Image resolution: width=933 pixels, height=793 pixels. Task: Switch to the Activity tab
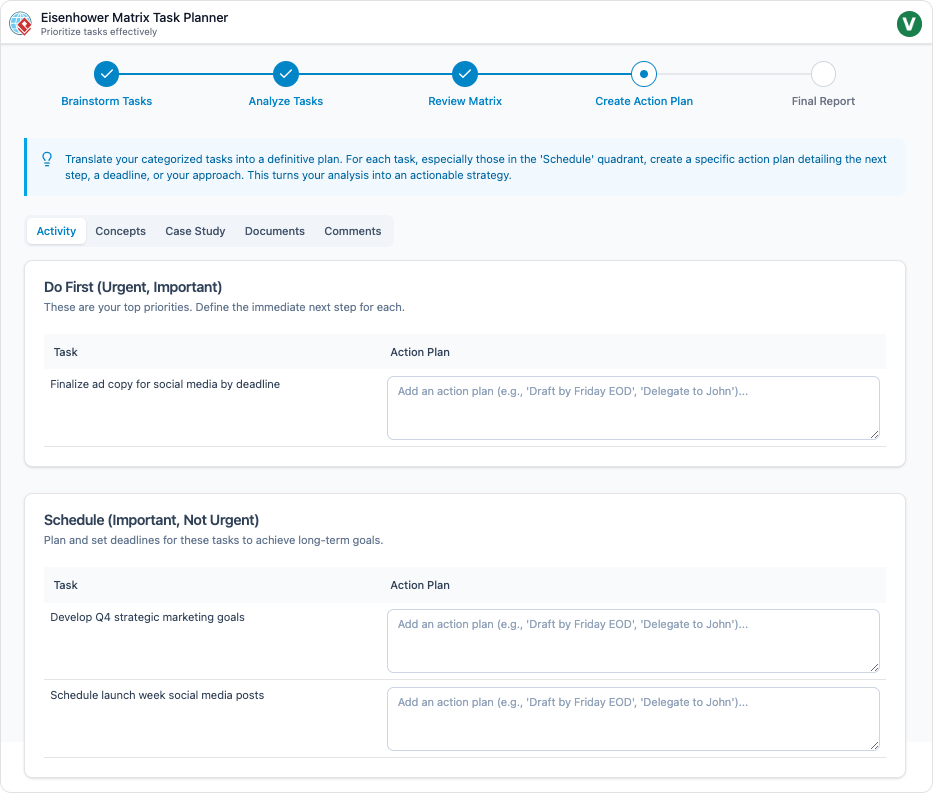[x=56, y=231]
